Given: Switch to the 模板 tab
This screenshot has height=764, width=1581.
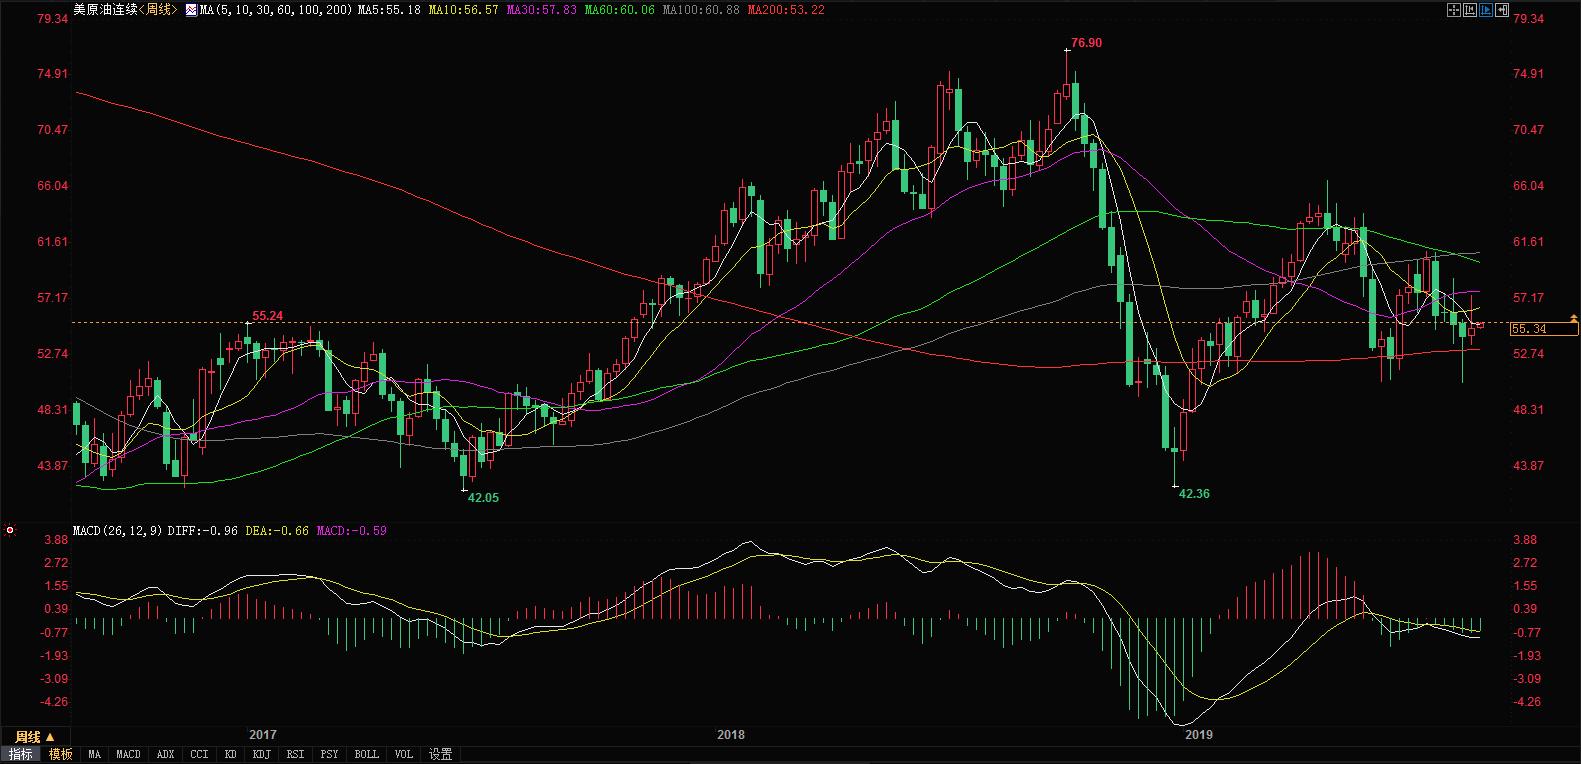Looking at the screenshot, I should pos(61,754).
